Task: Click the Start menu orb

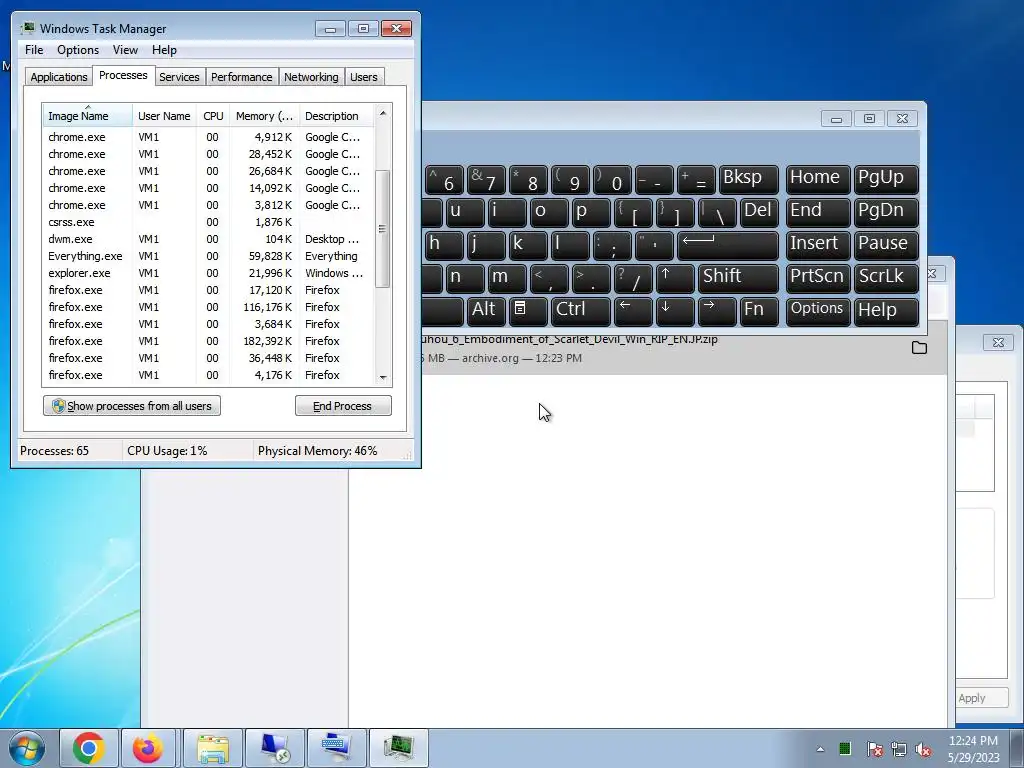Action: tap(27, 748)
